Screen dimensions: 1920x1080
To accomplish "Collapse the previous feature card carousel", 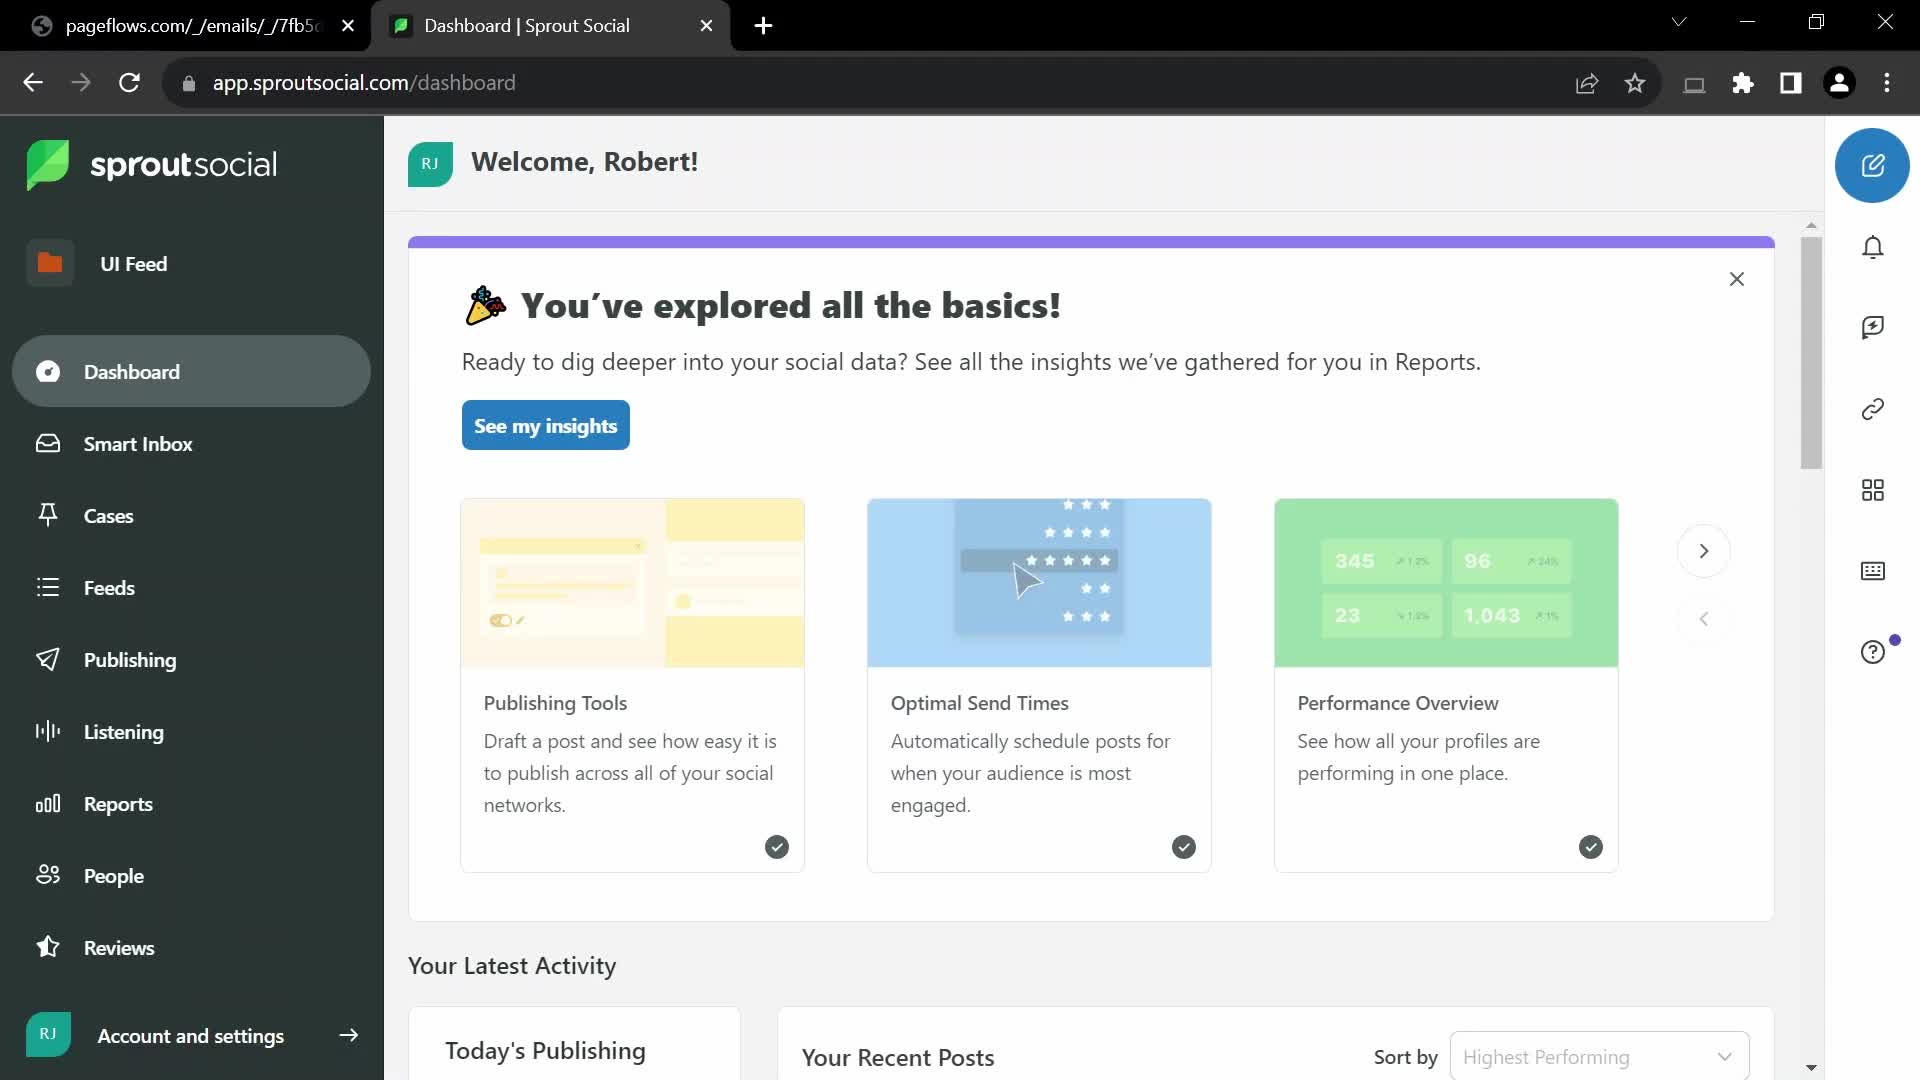I will click(x=1702, y=620).
